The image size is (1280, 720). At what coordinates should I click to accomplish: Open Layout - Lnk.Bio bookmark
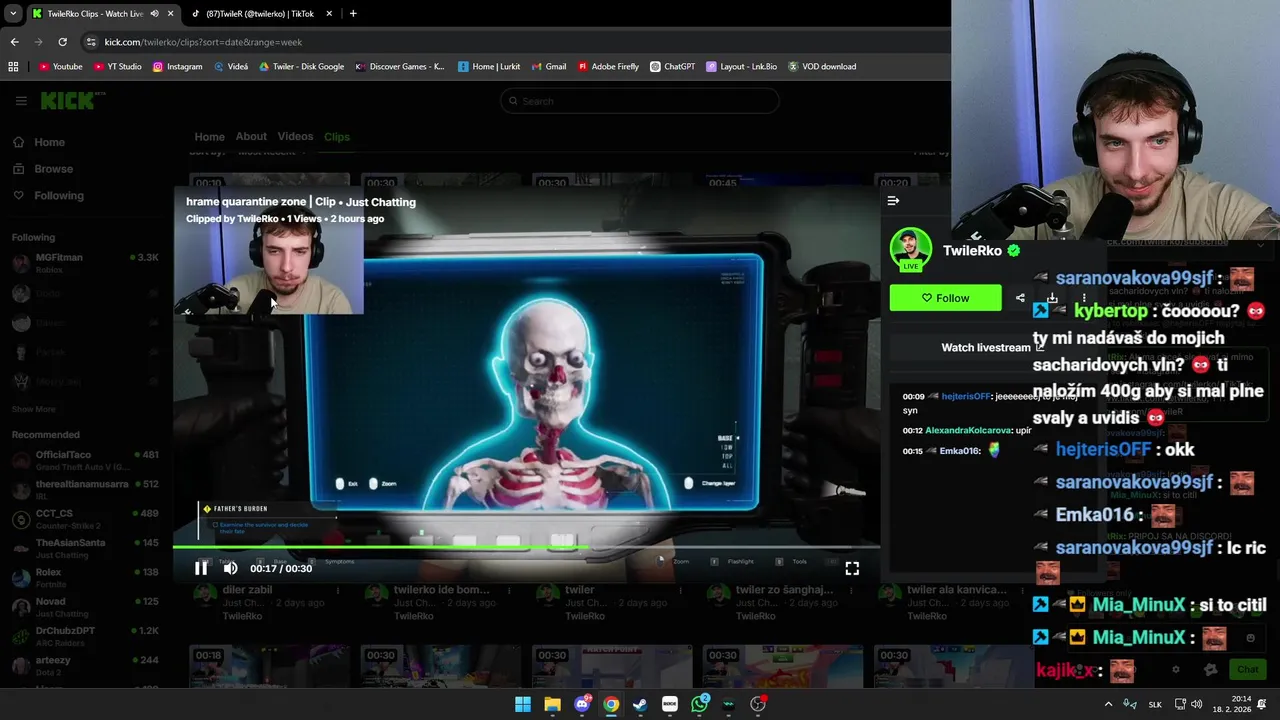741,67
